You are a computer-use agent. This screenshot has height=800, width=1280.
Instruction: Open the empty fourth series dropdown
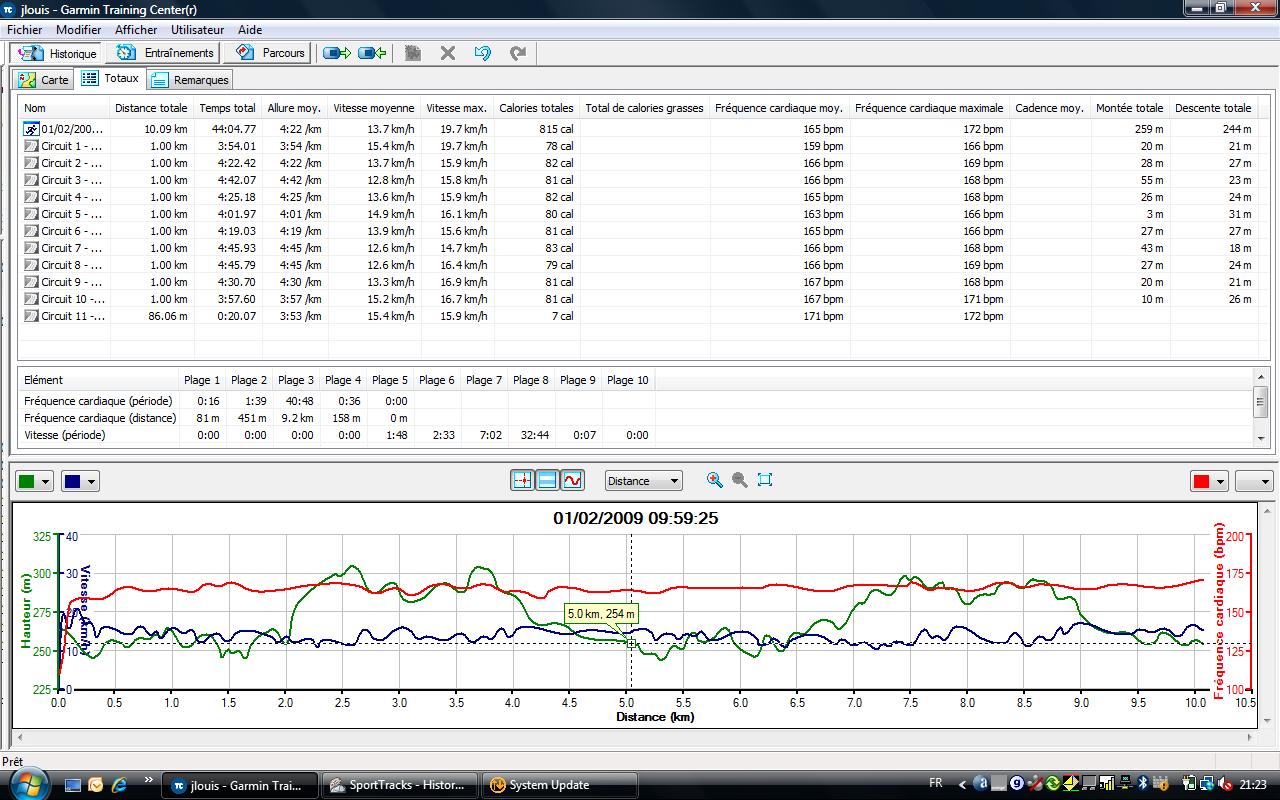[1254, 481]
